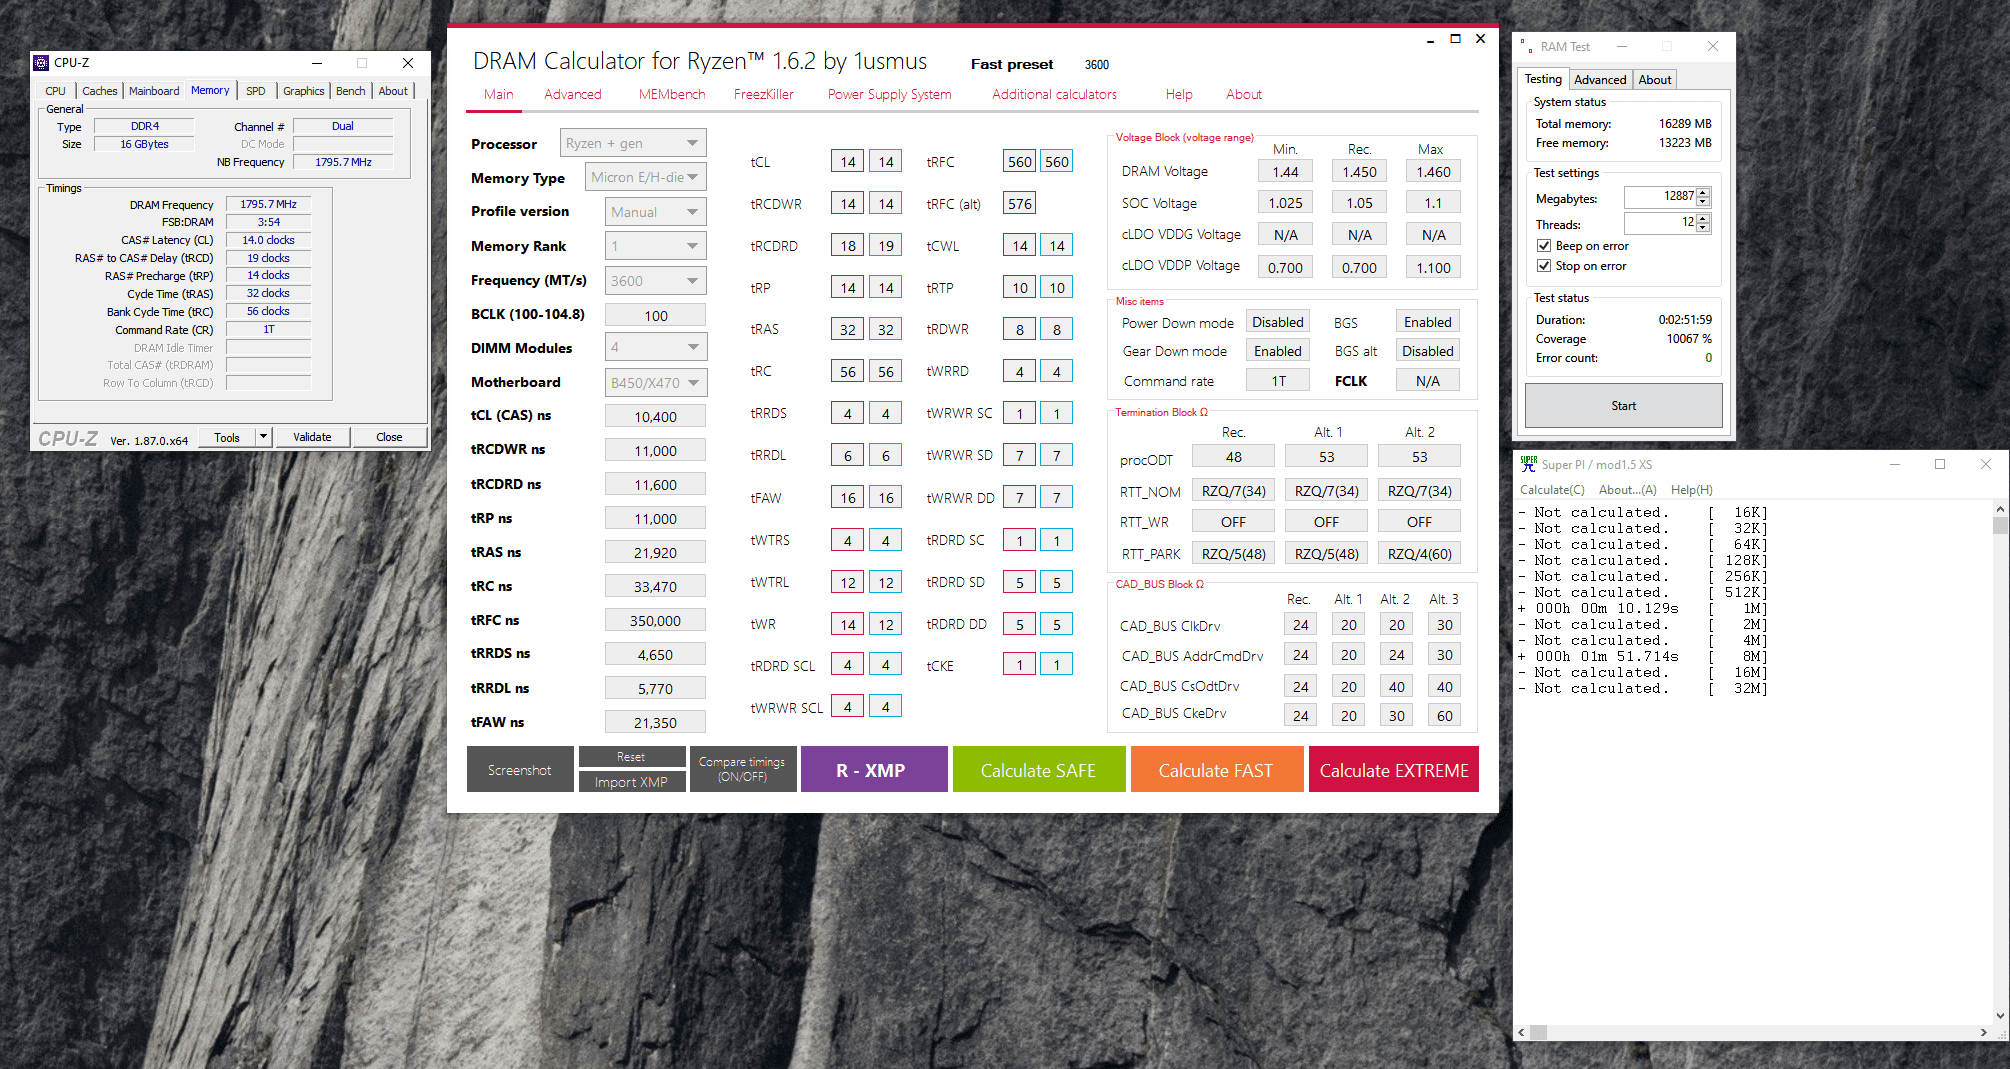Toggle the Beep on error checkbox
Viewport: 2010px width, 1069px height.
tap(1544, 246)
